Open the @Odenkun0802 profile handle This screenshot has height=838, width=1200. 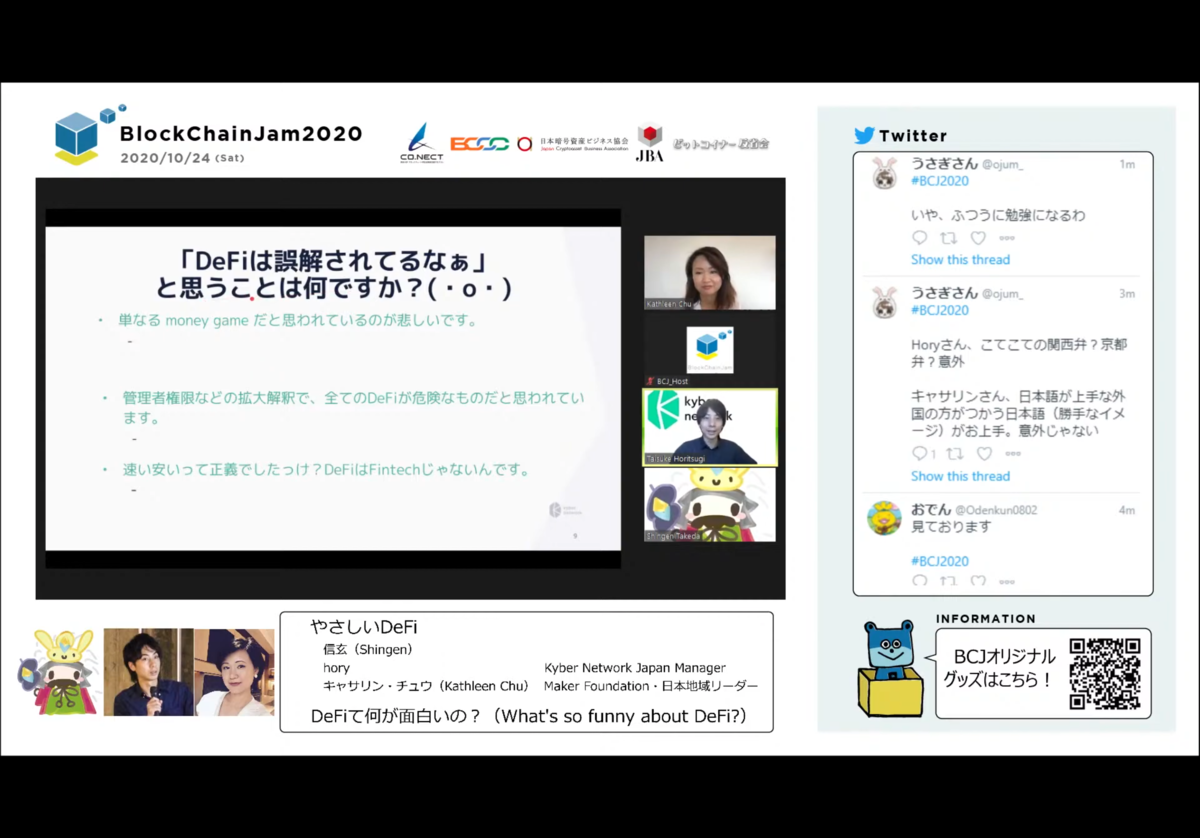996,510
